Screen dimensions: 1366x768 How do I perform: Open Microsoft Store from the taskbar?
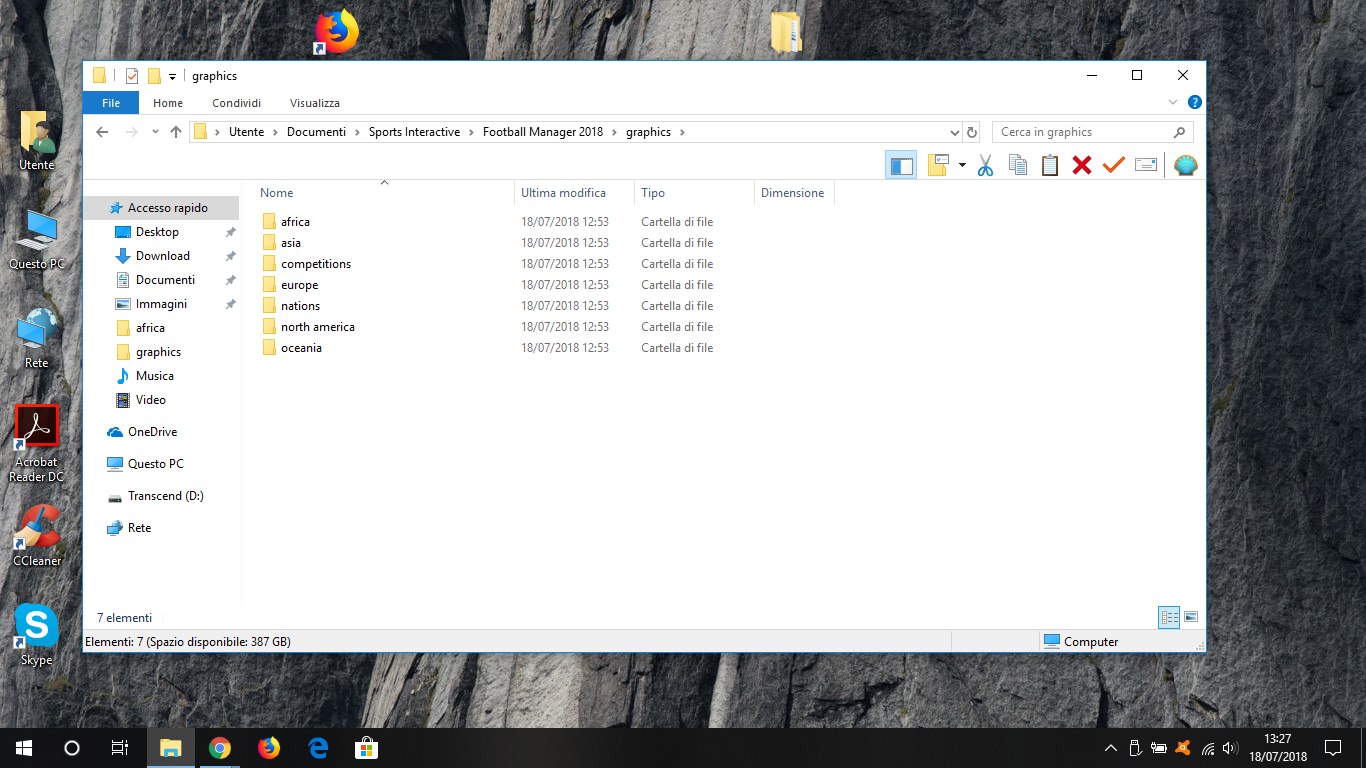click(x=366, y=748)
